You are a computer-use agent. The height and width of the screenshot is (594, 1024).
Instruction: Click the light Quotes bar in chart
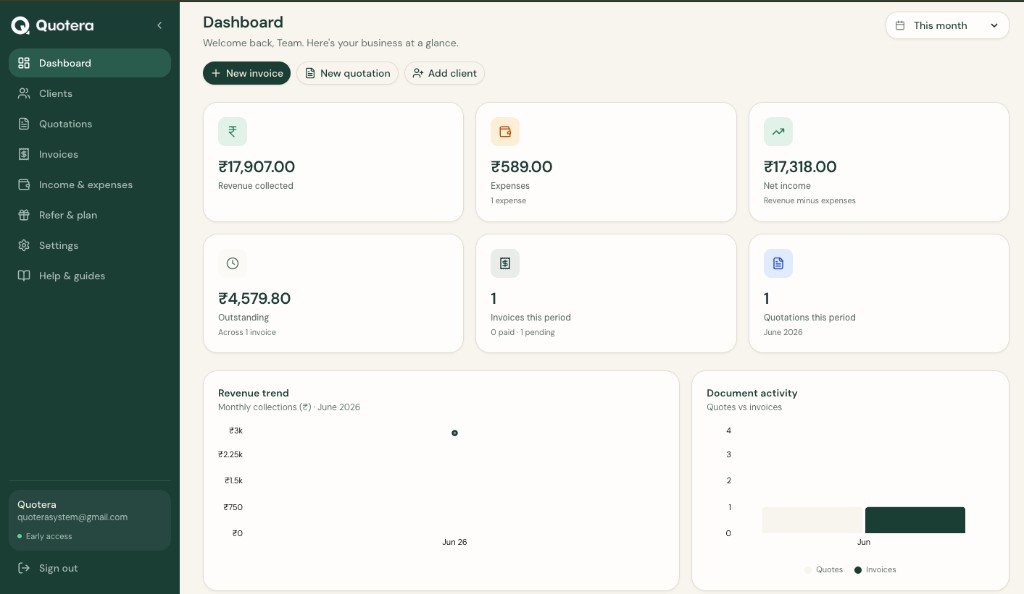click(812, 520)
